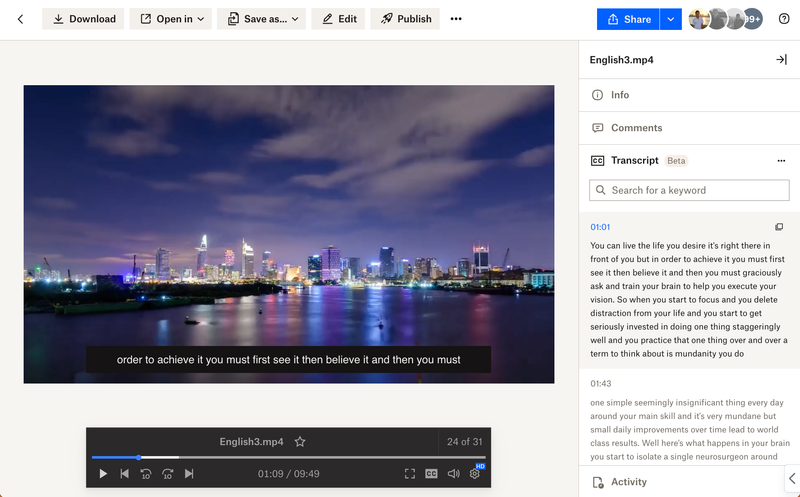
Task: Rewind 10 seconds
Action: (145, 474)
